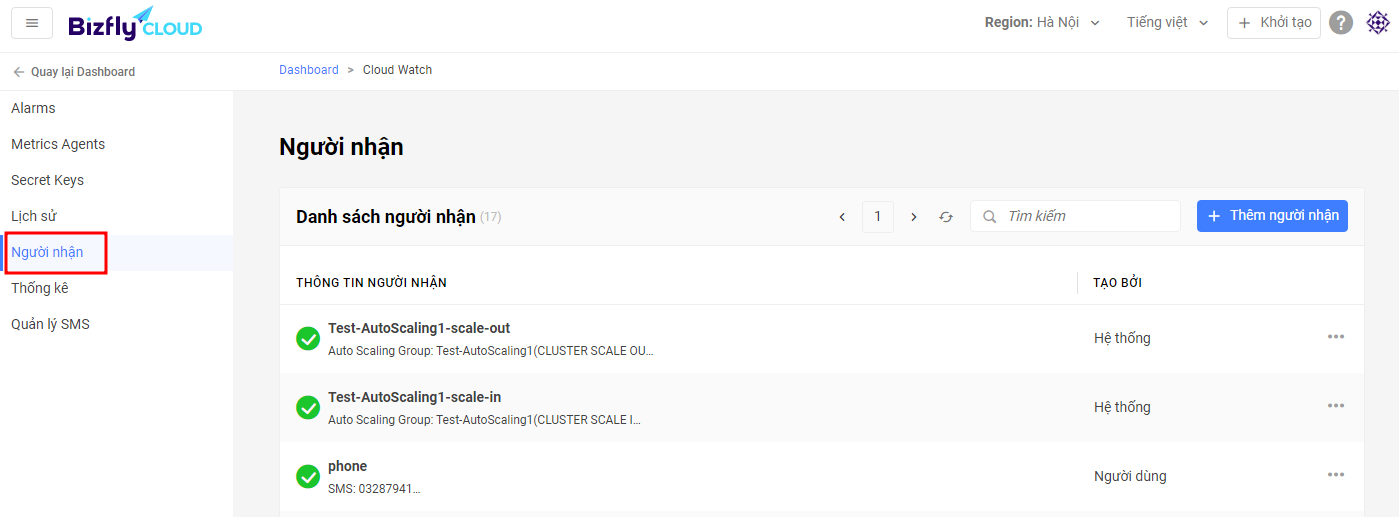This screenshot has width=1399, height=517.
Task: Select Alarms in the sidebar
Action: click(33, 108)
